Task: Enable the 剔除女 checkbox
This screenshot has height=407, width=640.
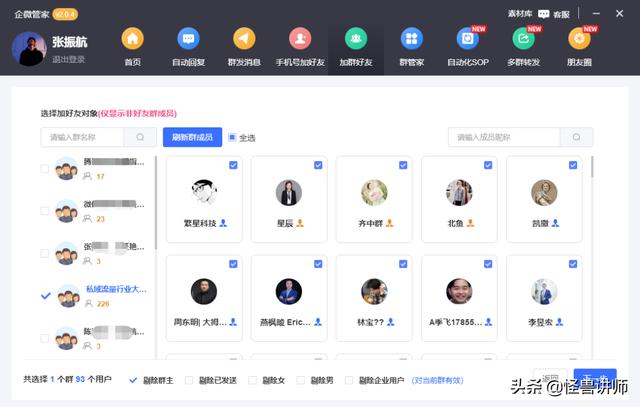Action: [253, 380]
